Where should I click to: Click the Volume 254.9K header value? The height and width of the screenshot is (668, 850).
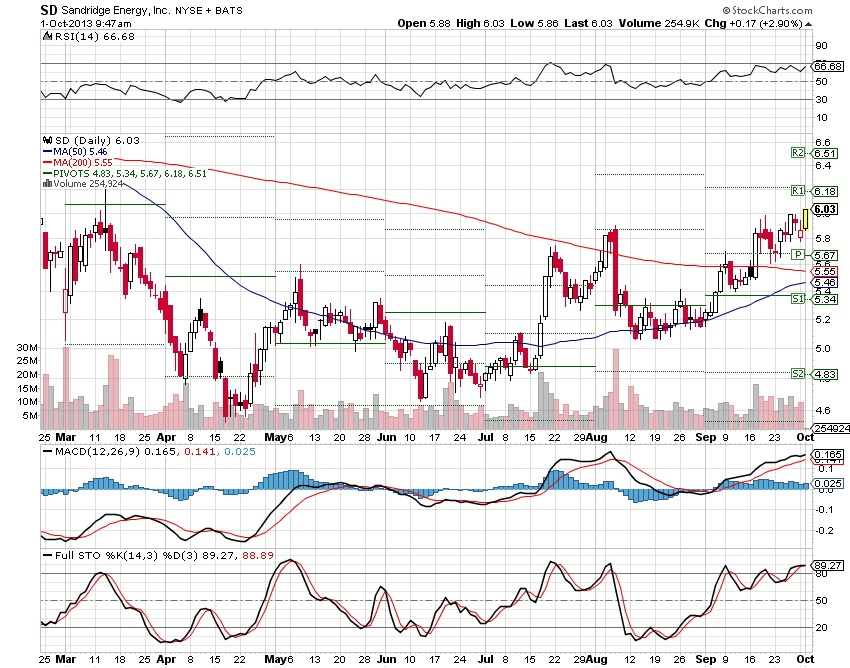[x=659, y=23]
